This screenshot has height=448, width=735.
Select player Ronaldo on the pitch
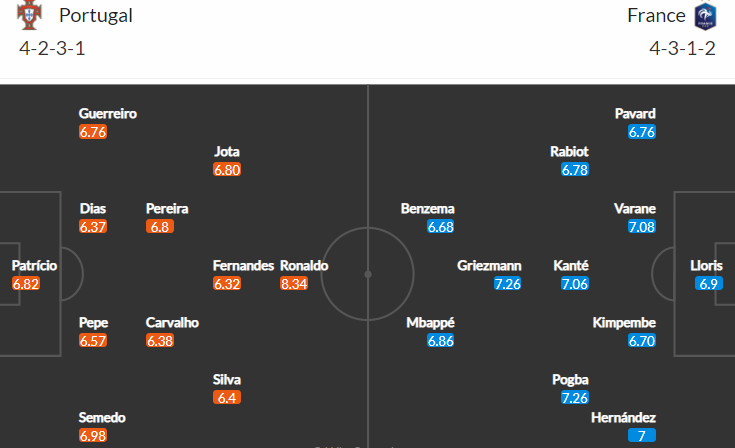[304, 266]
